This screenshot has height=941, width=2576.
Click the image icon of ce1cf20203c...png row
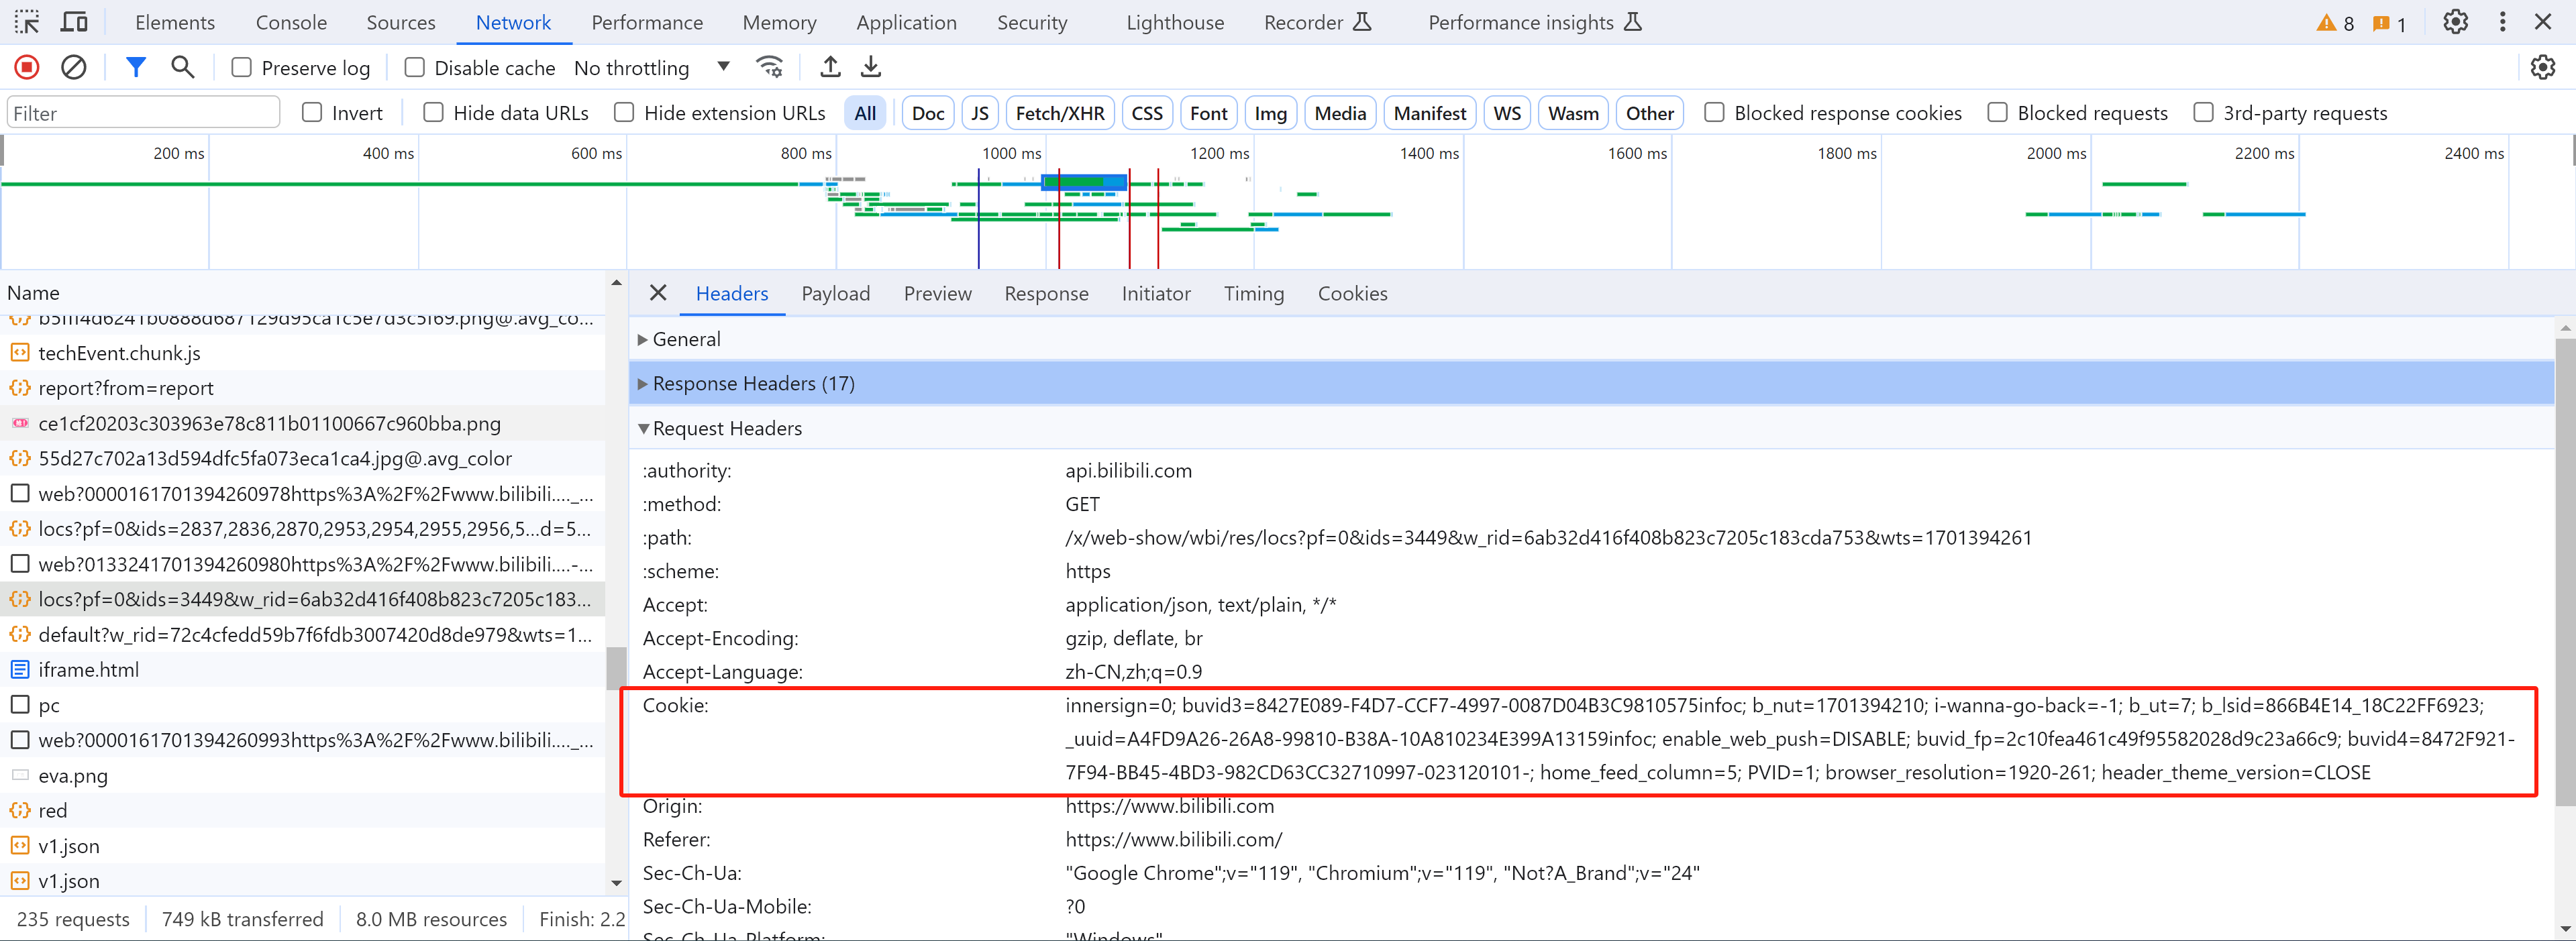20,423
